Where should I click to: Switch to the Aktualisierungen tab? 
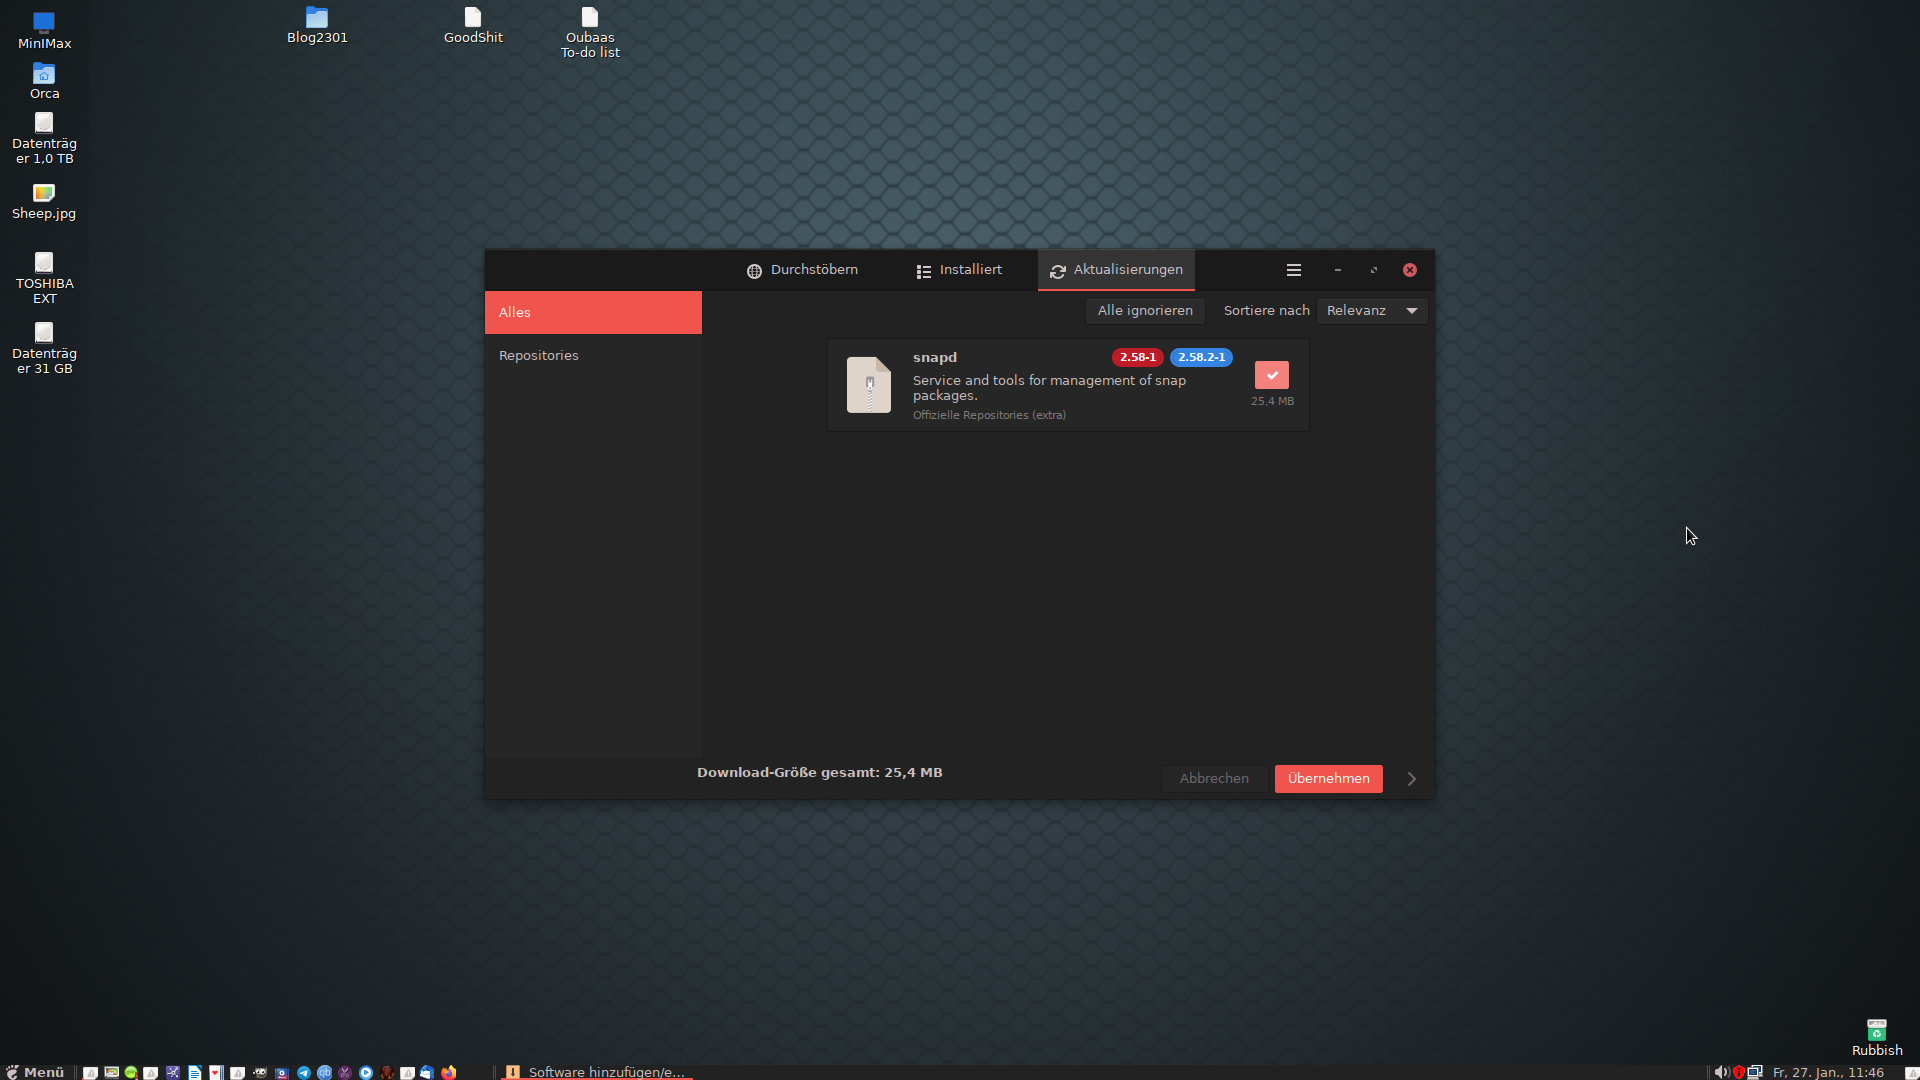point(1116,270)
